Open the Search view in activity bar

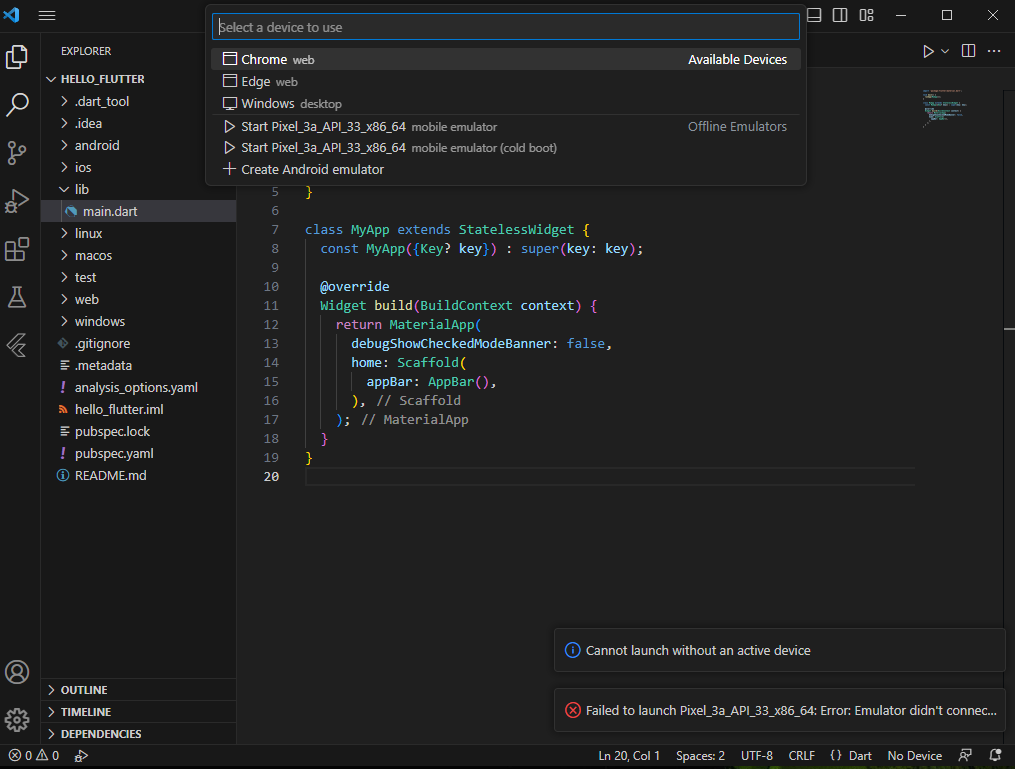click(17, 104)
